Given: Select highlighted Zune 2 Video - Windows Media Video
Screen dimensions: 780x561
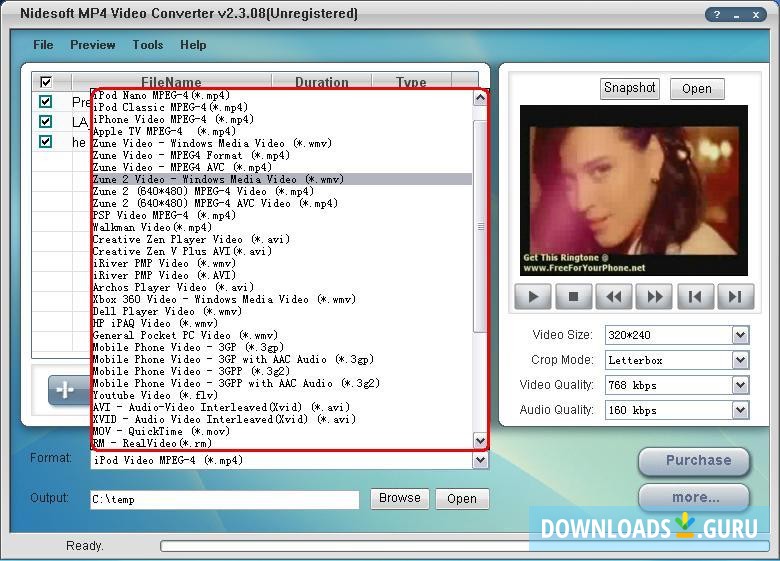Looking at the screenshot, I should click(x=282, y=180).
